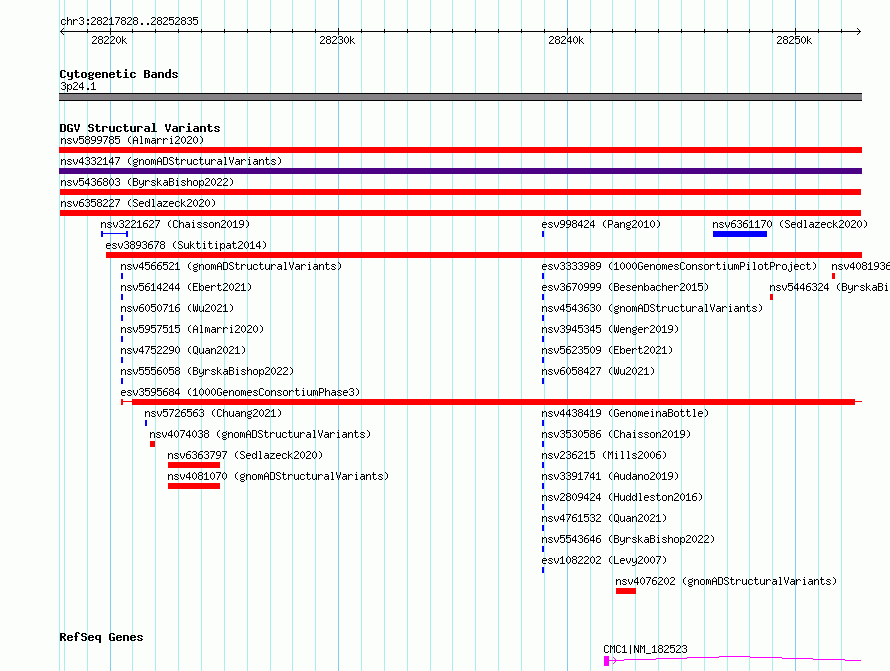Click the magenta CMC1 gene exon glyph
Screen dimensions: 890x671
(x=606, y=661)
